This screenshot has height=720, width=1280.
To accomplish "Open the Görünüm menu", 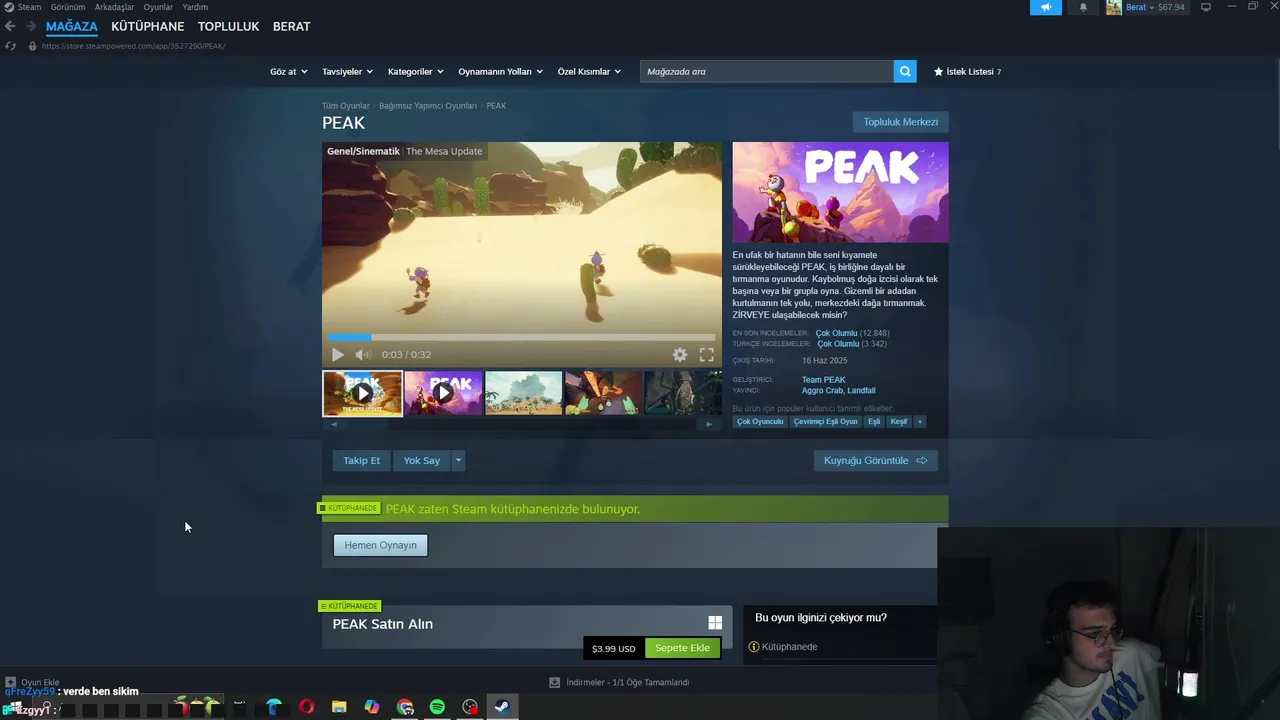I will click(x=68, y=7).
